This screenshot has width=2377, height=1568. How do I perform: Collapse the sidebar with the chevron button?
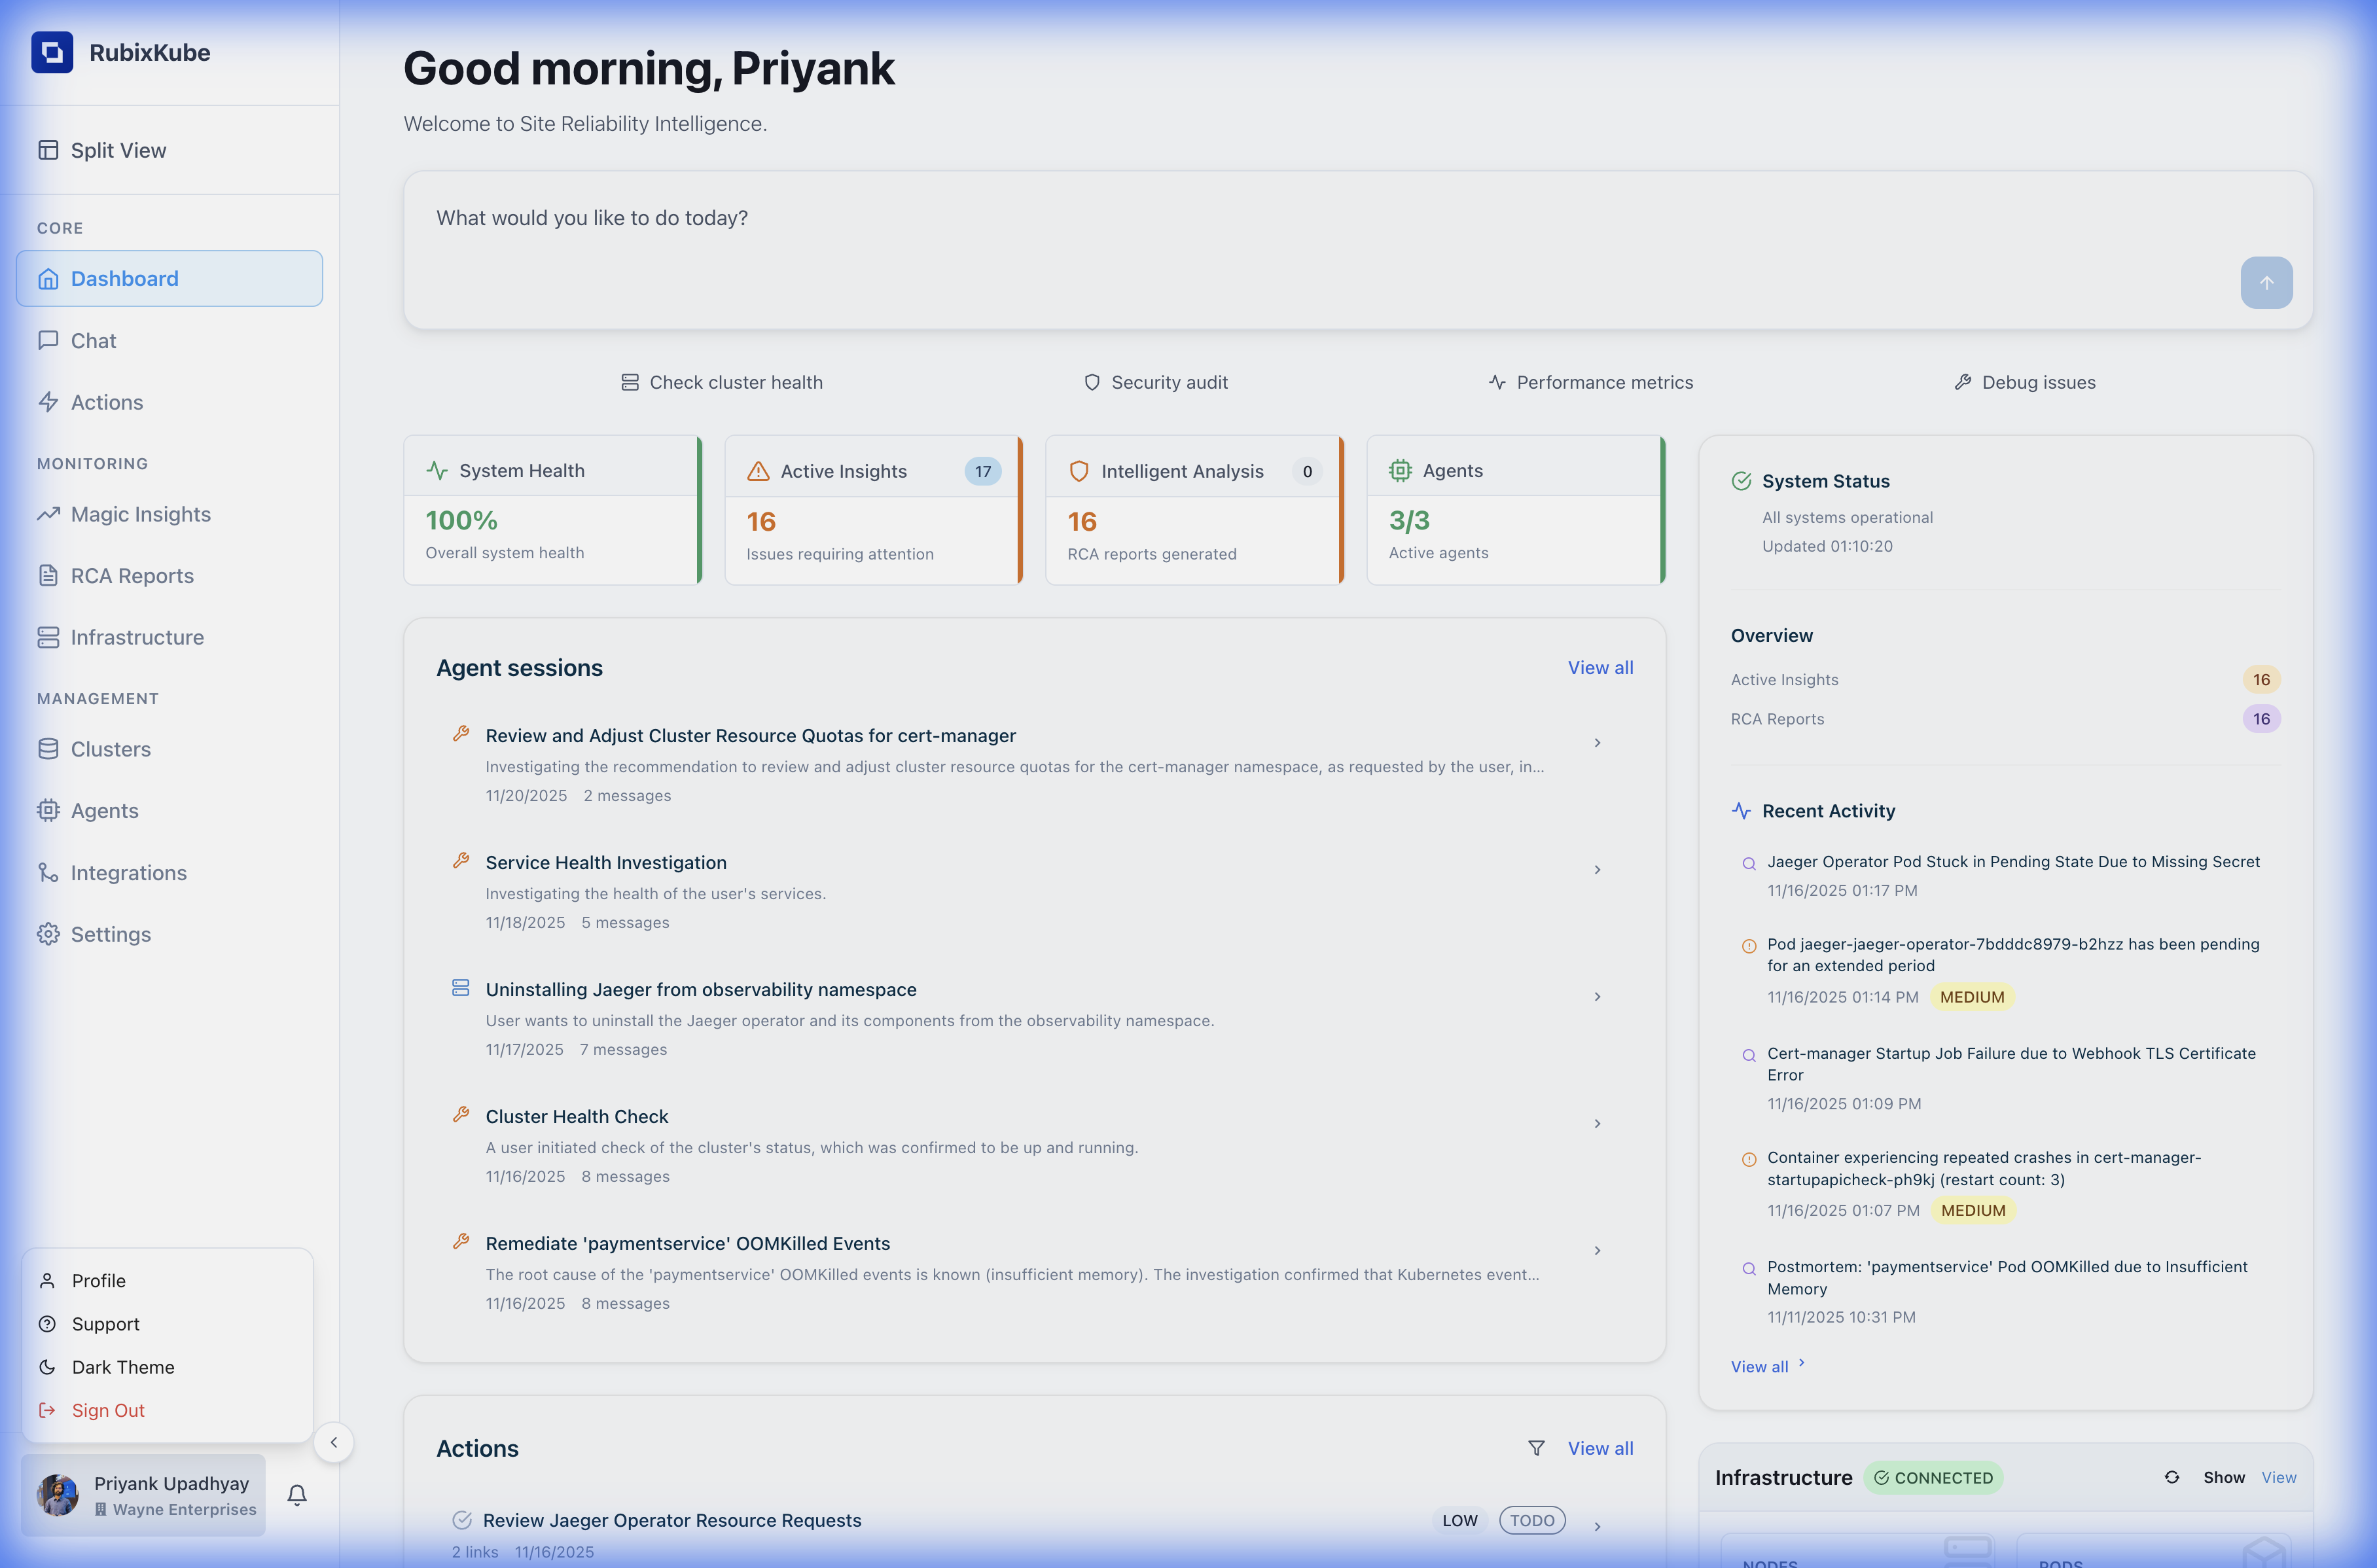coord(334,1442)
